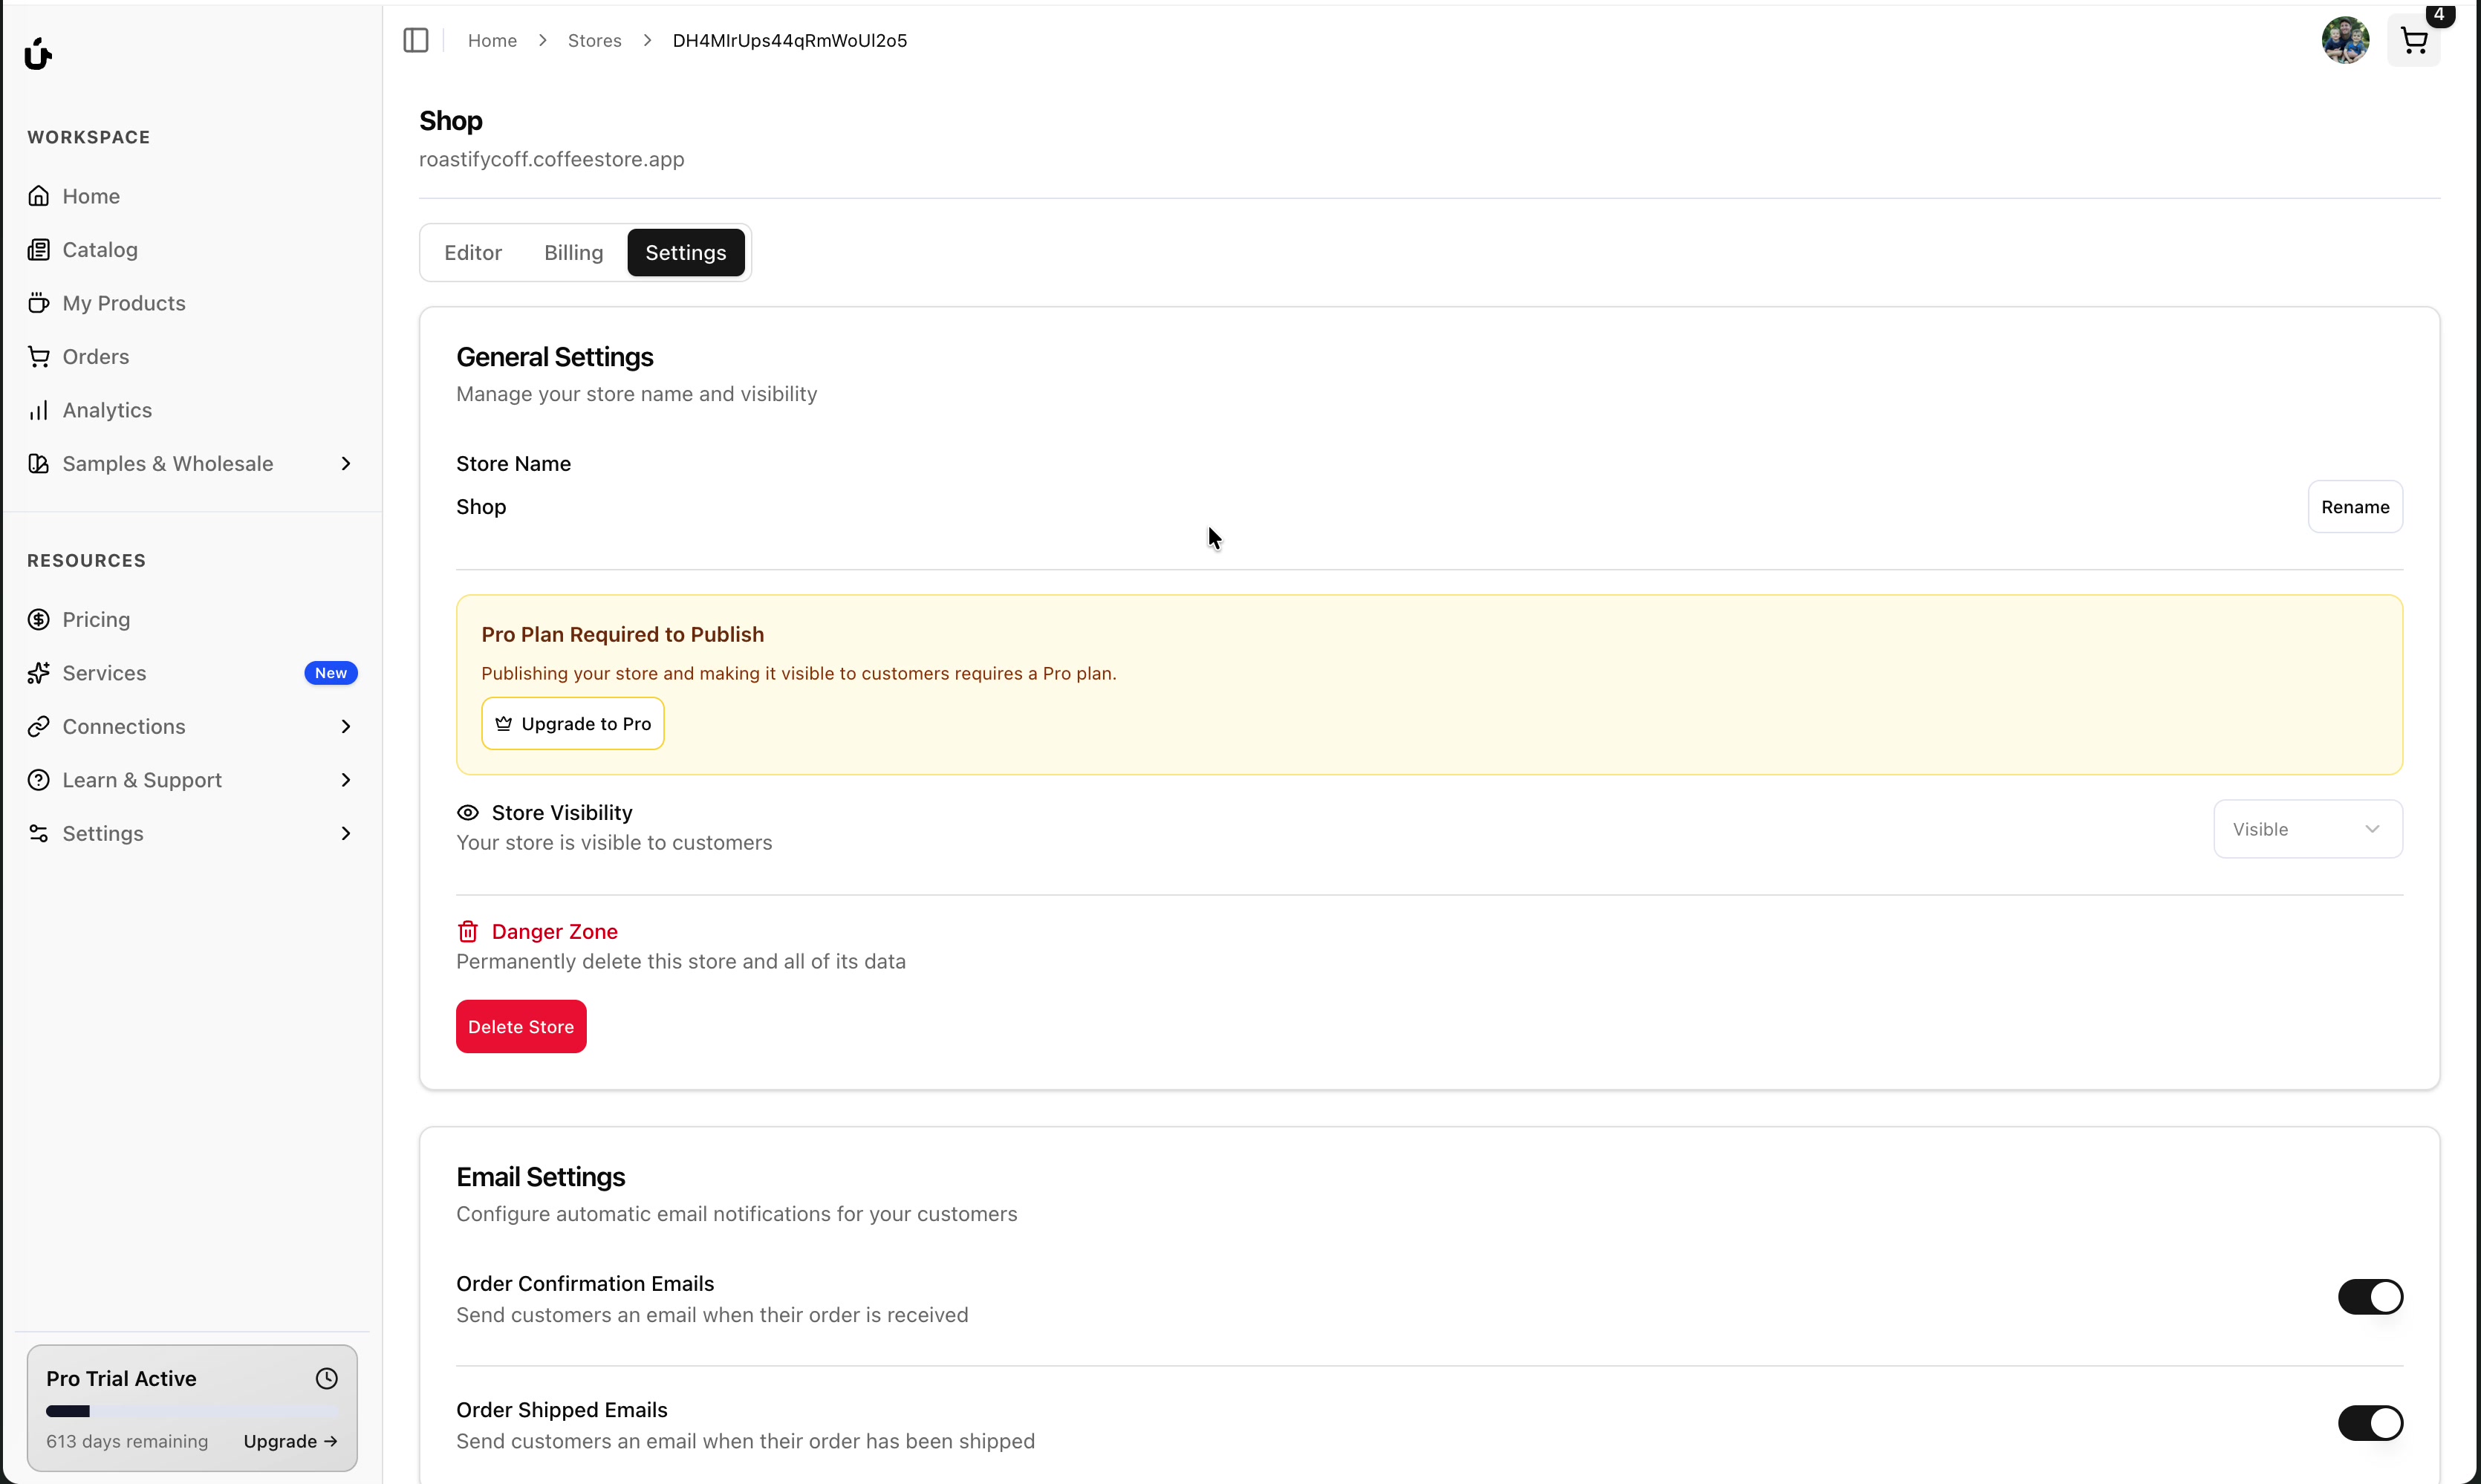
Task: Disable Order Confirmation Emails toggle
Action: click(x=2370, y=1297)
